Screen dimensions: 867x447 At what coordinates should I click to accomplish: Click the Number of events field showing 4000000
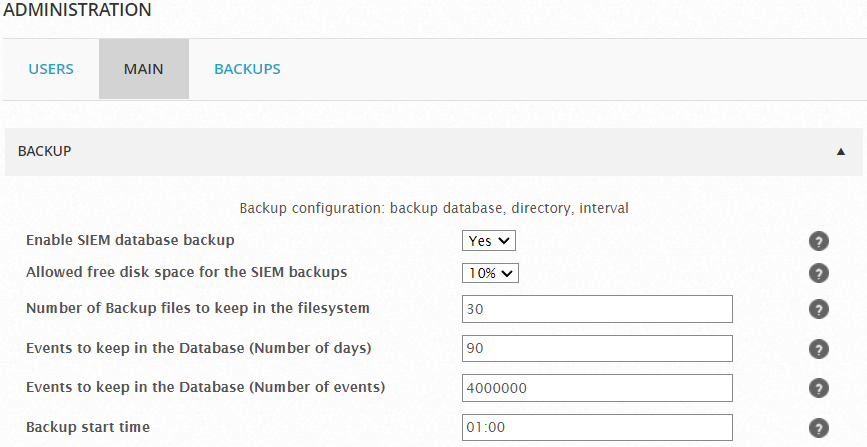[597, 388]
